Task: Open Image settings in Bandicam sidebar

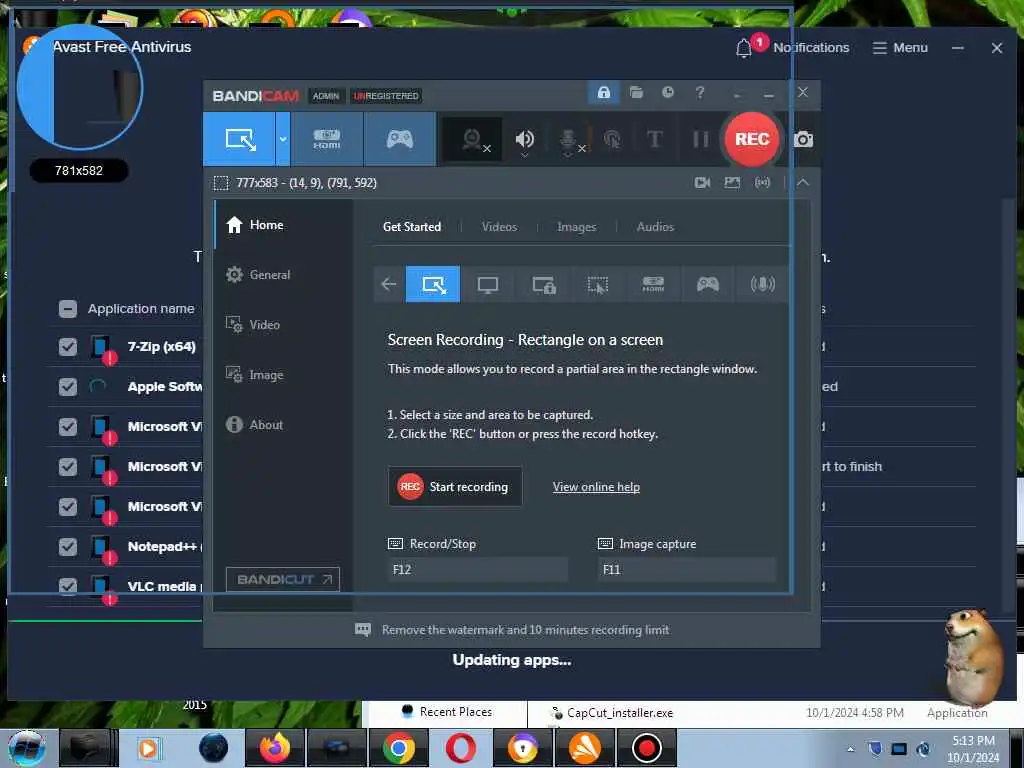Action: pyautogui.click(x=283, y=375)
